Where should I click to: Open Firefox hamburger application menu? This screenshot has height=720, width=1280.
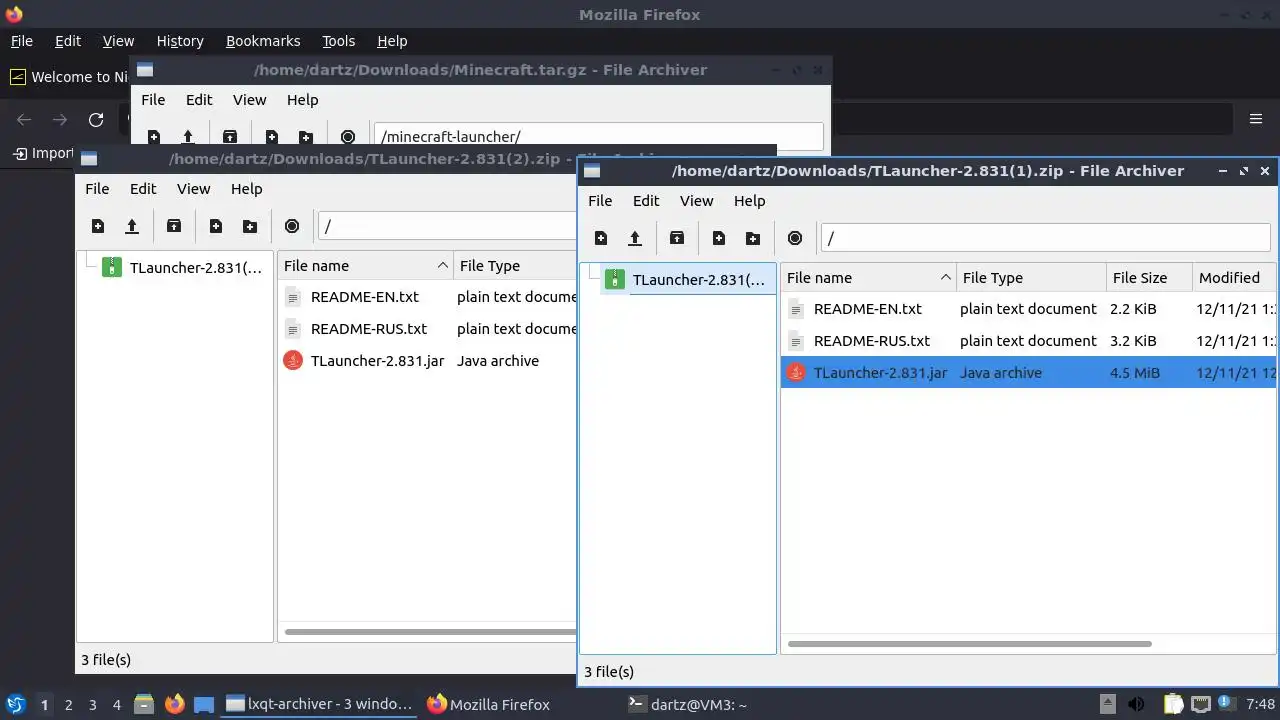point(1256,119)
